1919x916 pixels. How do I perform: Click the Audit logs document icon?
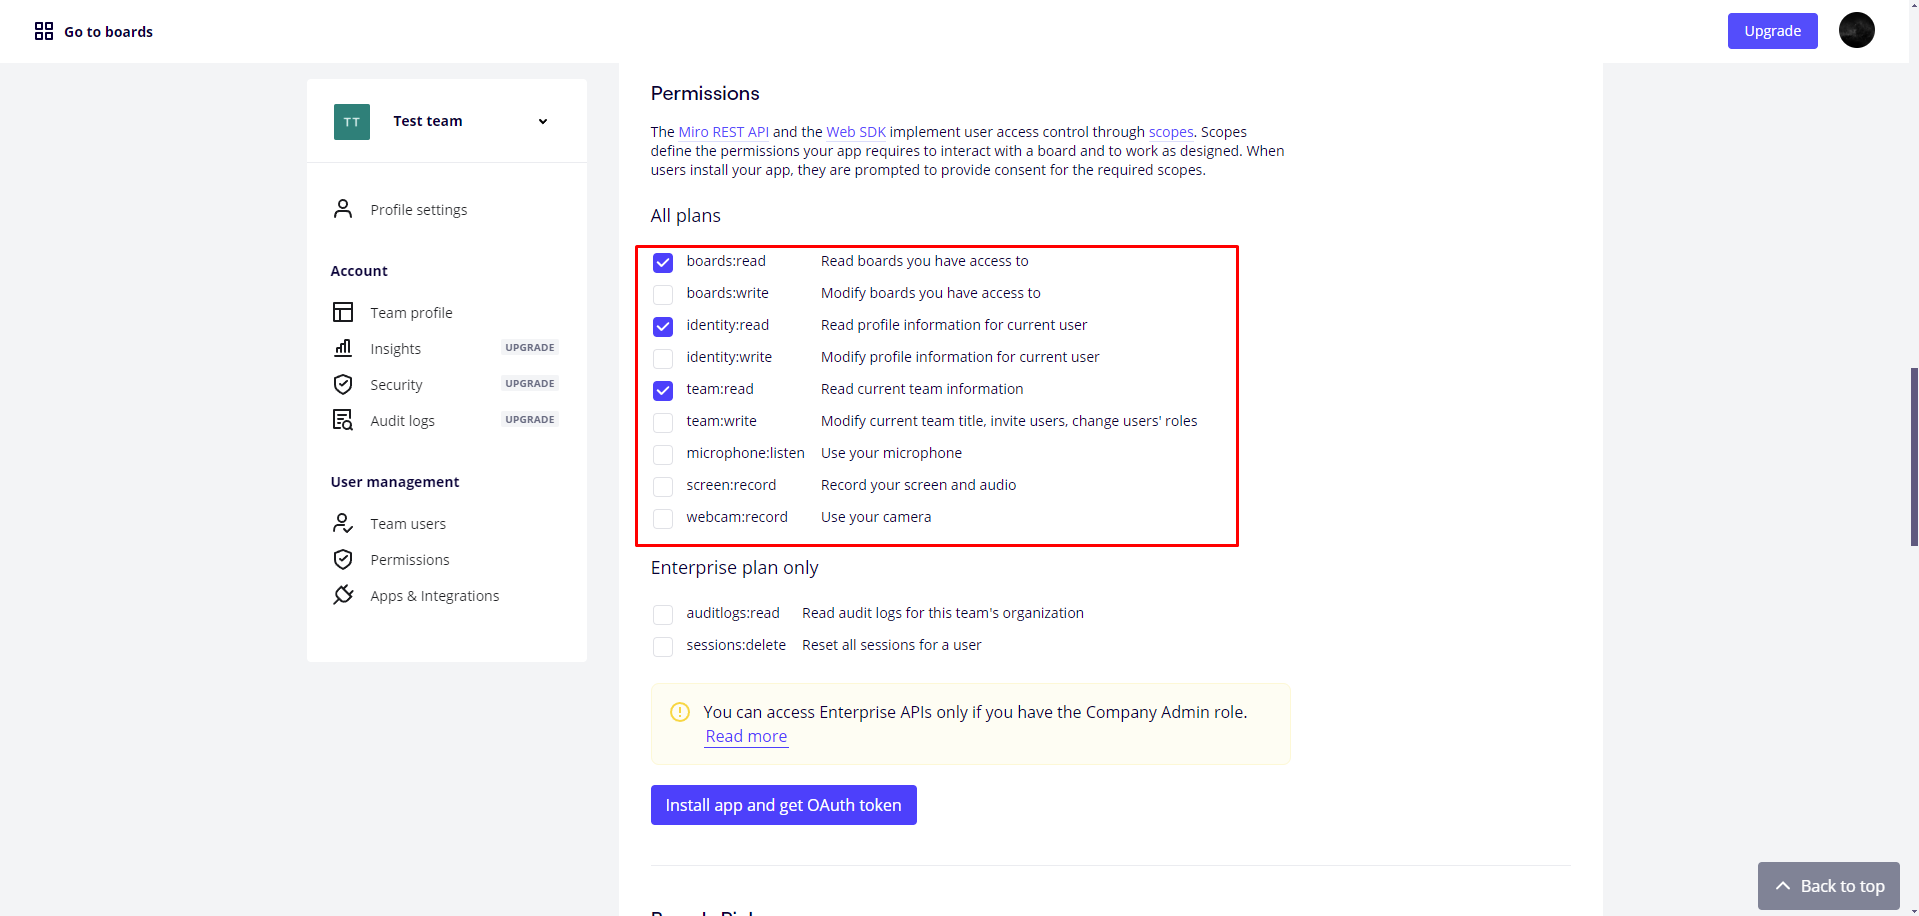coord(343,420)
